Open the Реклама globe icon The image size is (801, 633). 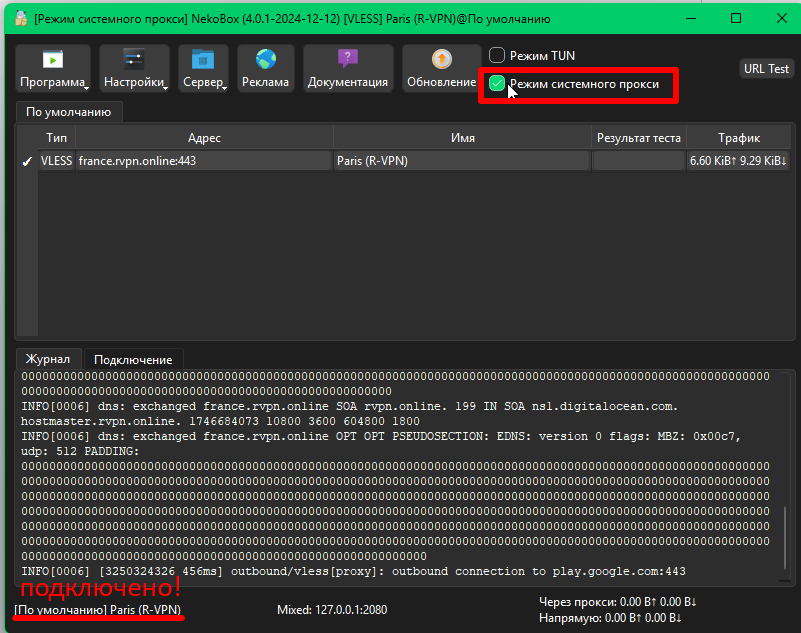[265, 60]
